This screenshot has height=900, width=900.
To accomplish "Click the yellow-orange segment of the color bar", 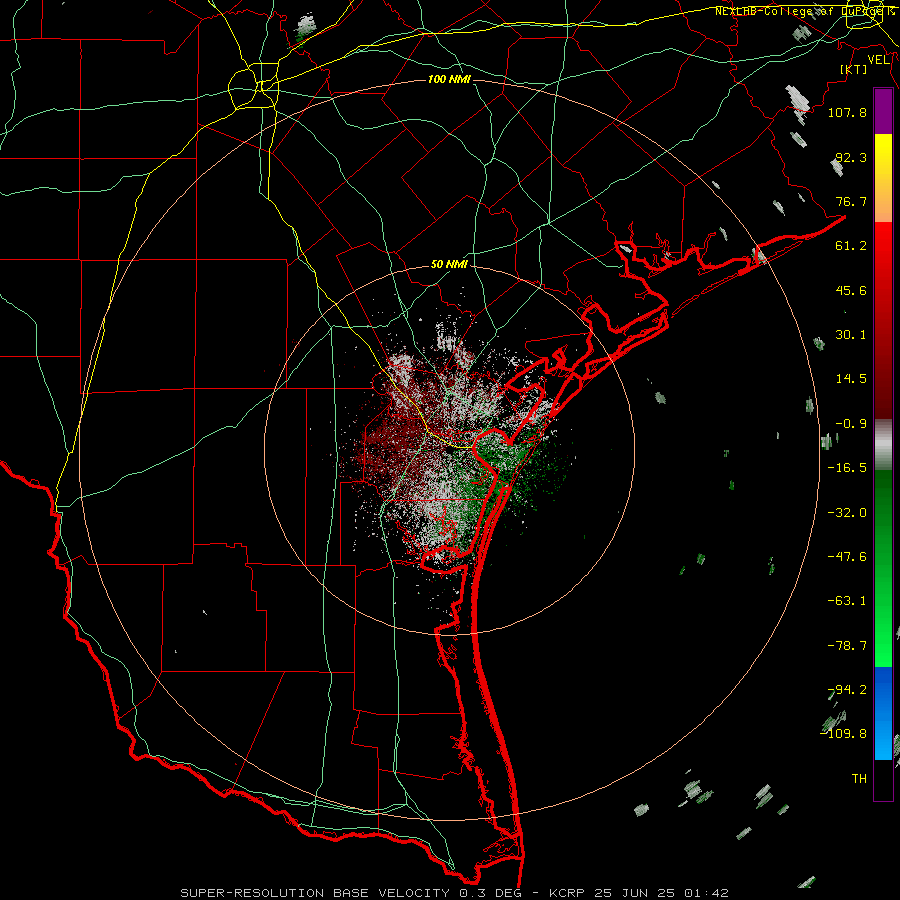I will (x=883, y=178).
